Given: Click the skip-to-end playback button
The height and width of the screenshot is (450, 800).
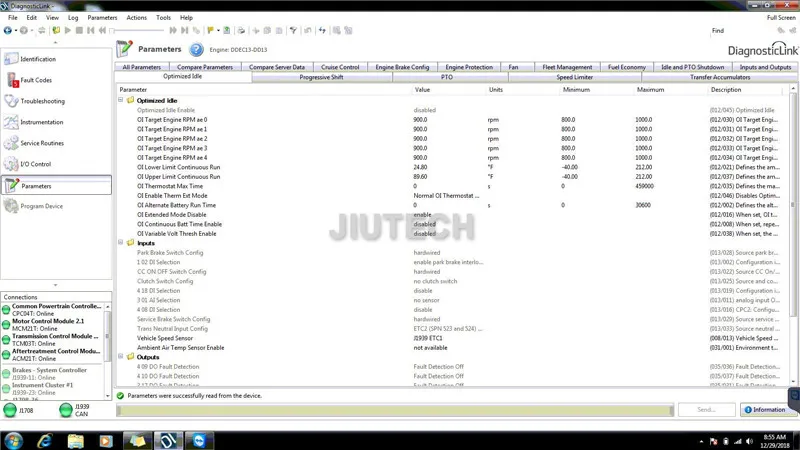Looking at the screenshot, I should [x=184, y=31].
